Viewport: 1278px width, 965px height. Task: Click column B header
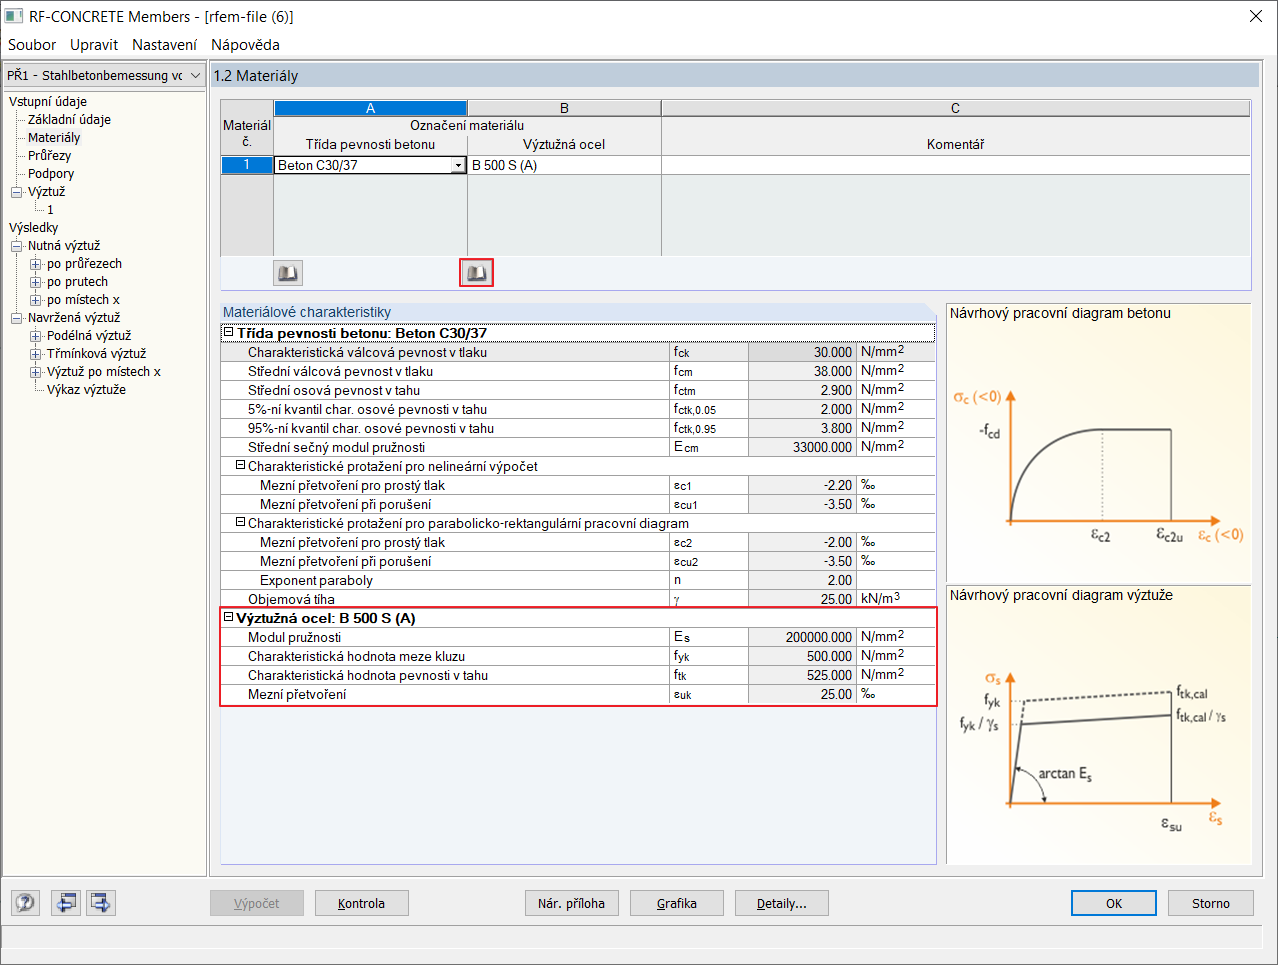564,108
